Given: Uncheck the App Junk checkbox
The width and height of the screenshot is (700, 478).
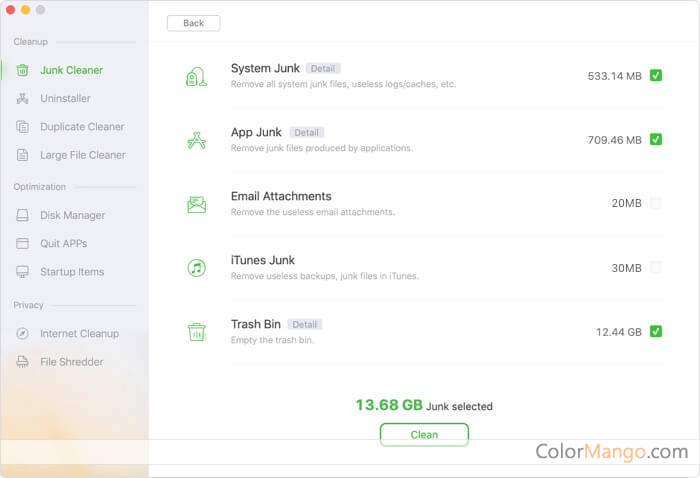Looking at the screenshot, I should [656, 139].
